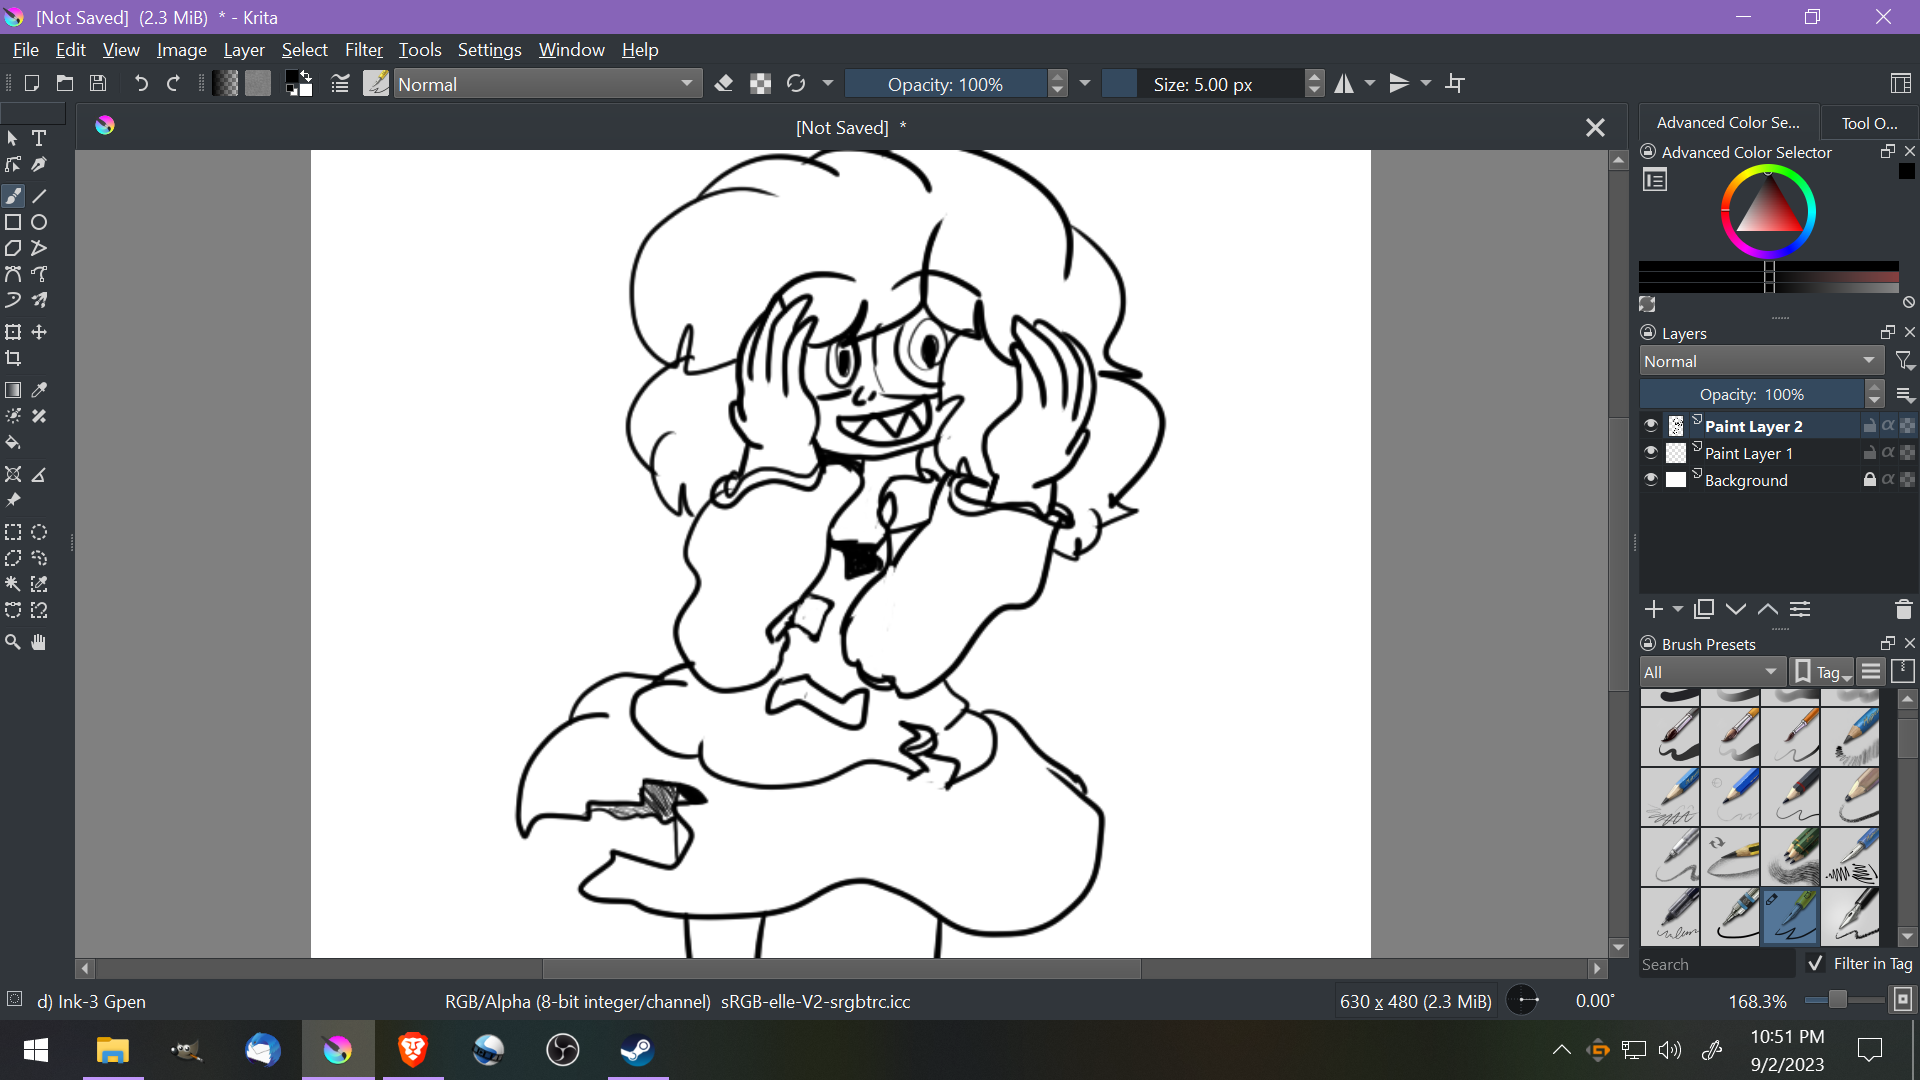Select the Text tool in toolbox

point(39,138)
